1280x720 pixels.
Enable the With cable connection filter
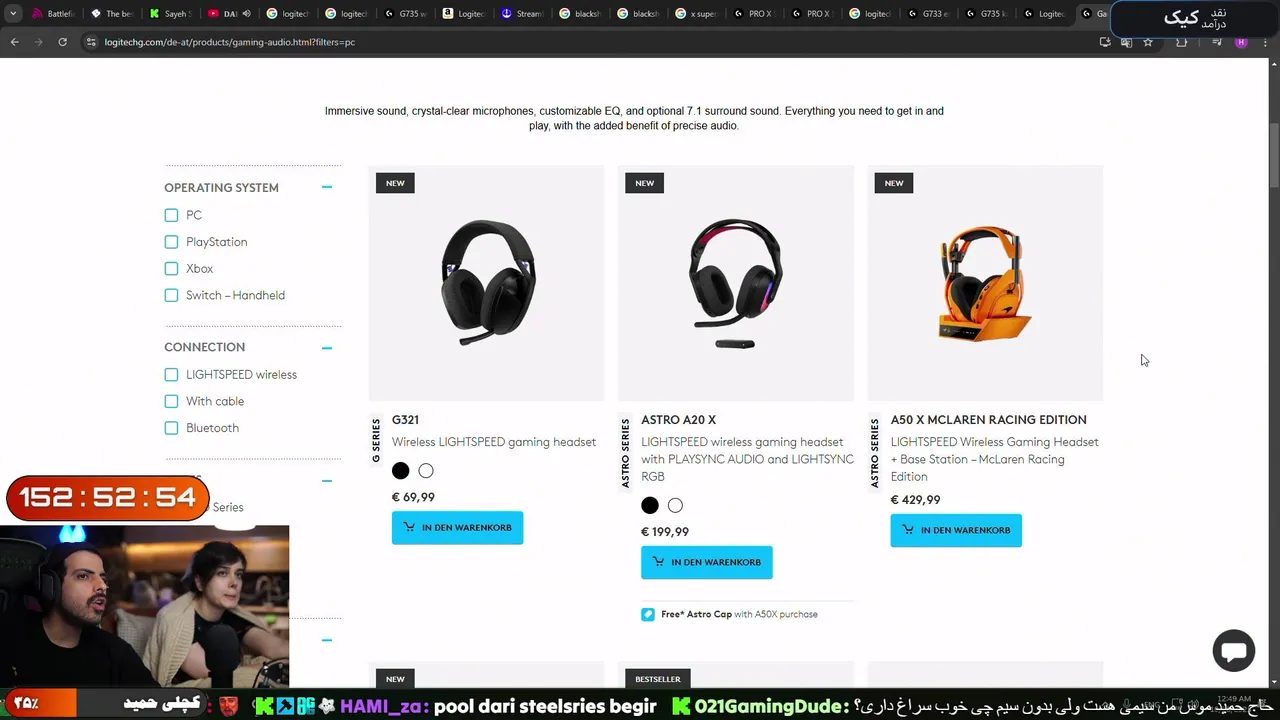(171, 401)
